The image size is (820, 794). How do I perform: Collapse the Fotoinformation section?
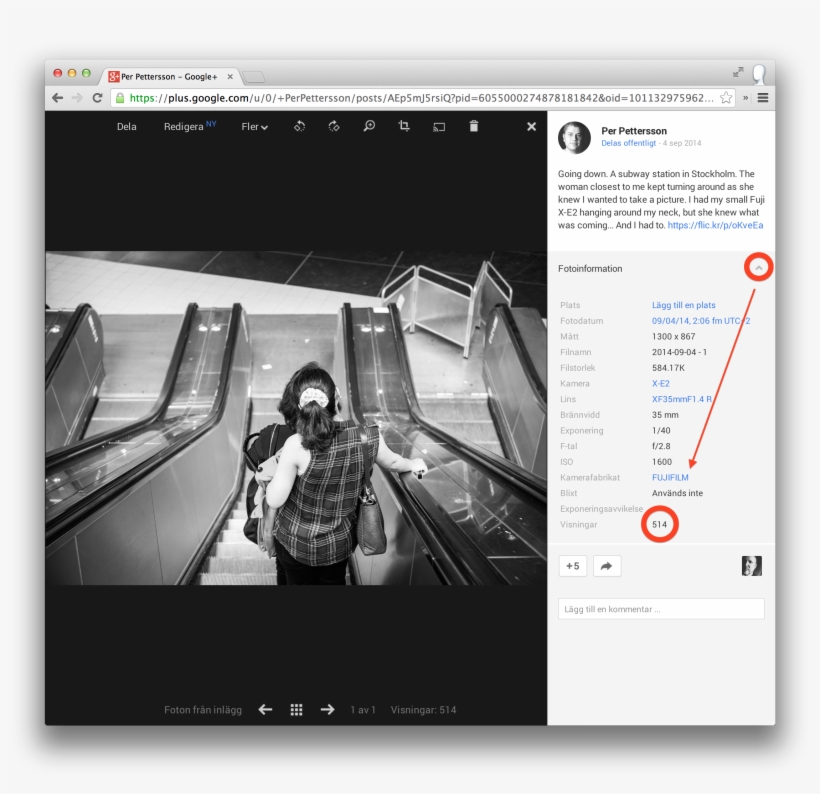tap(759, 268)
